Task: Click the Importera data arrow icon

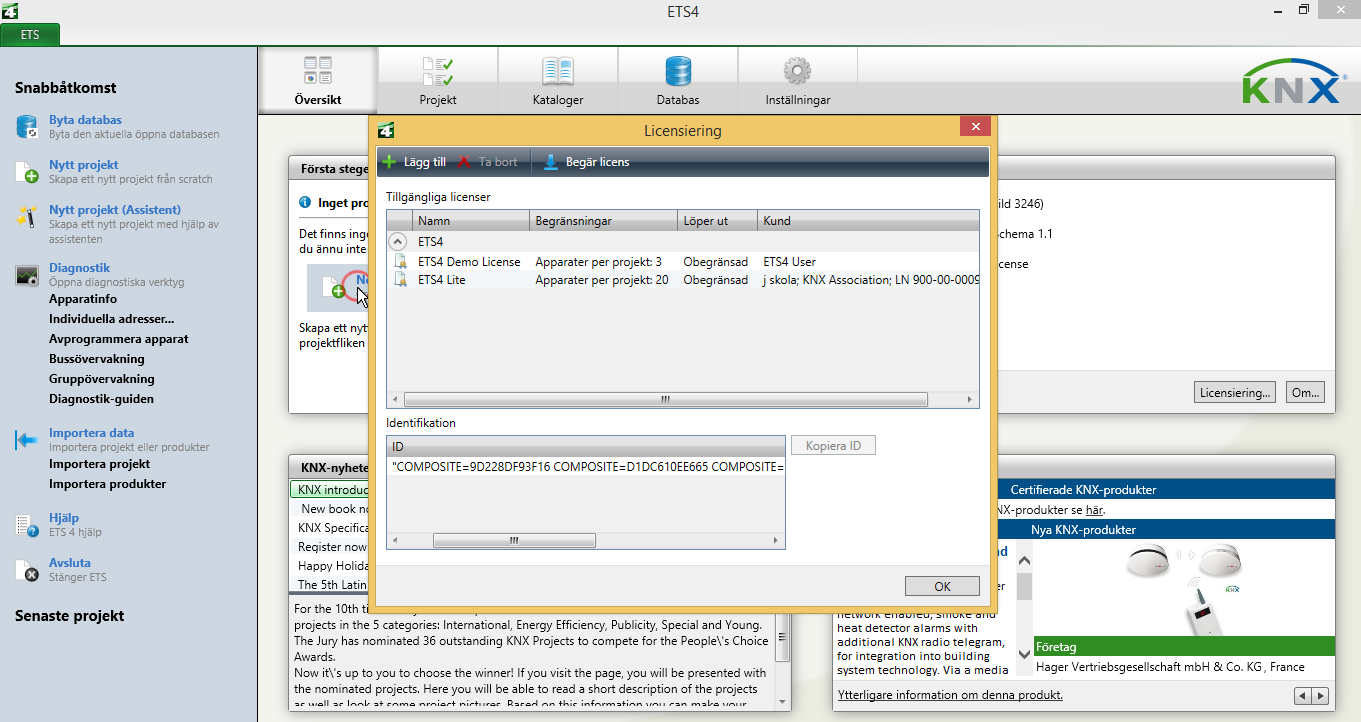Action: click(27, 440)
